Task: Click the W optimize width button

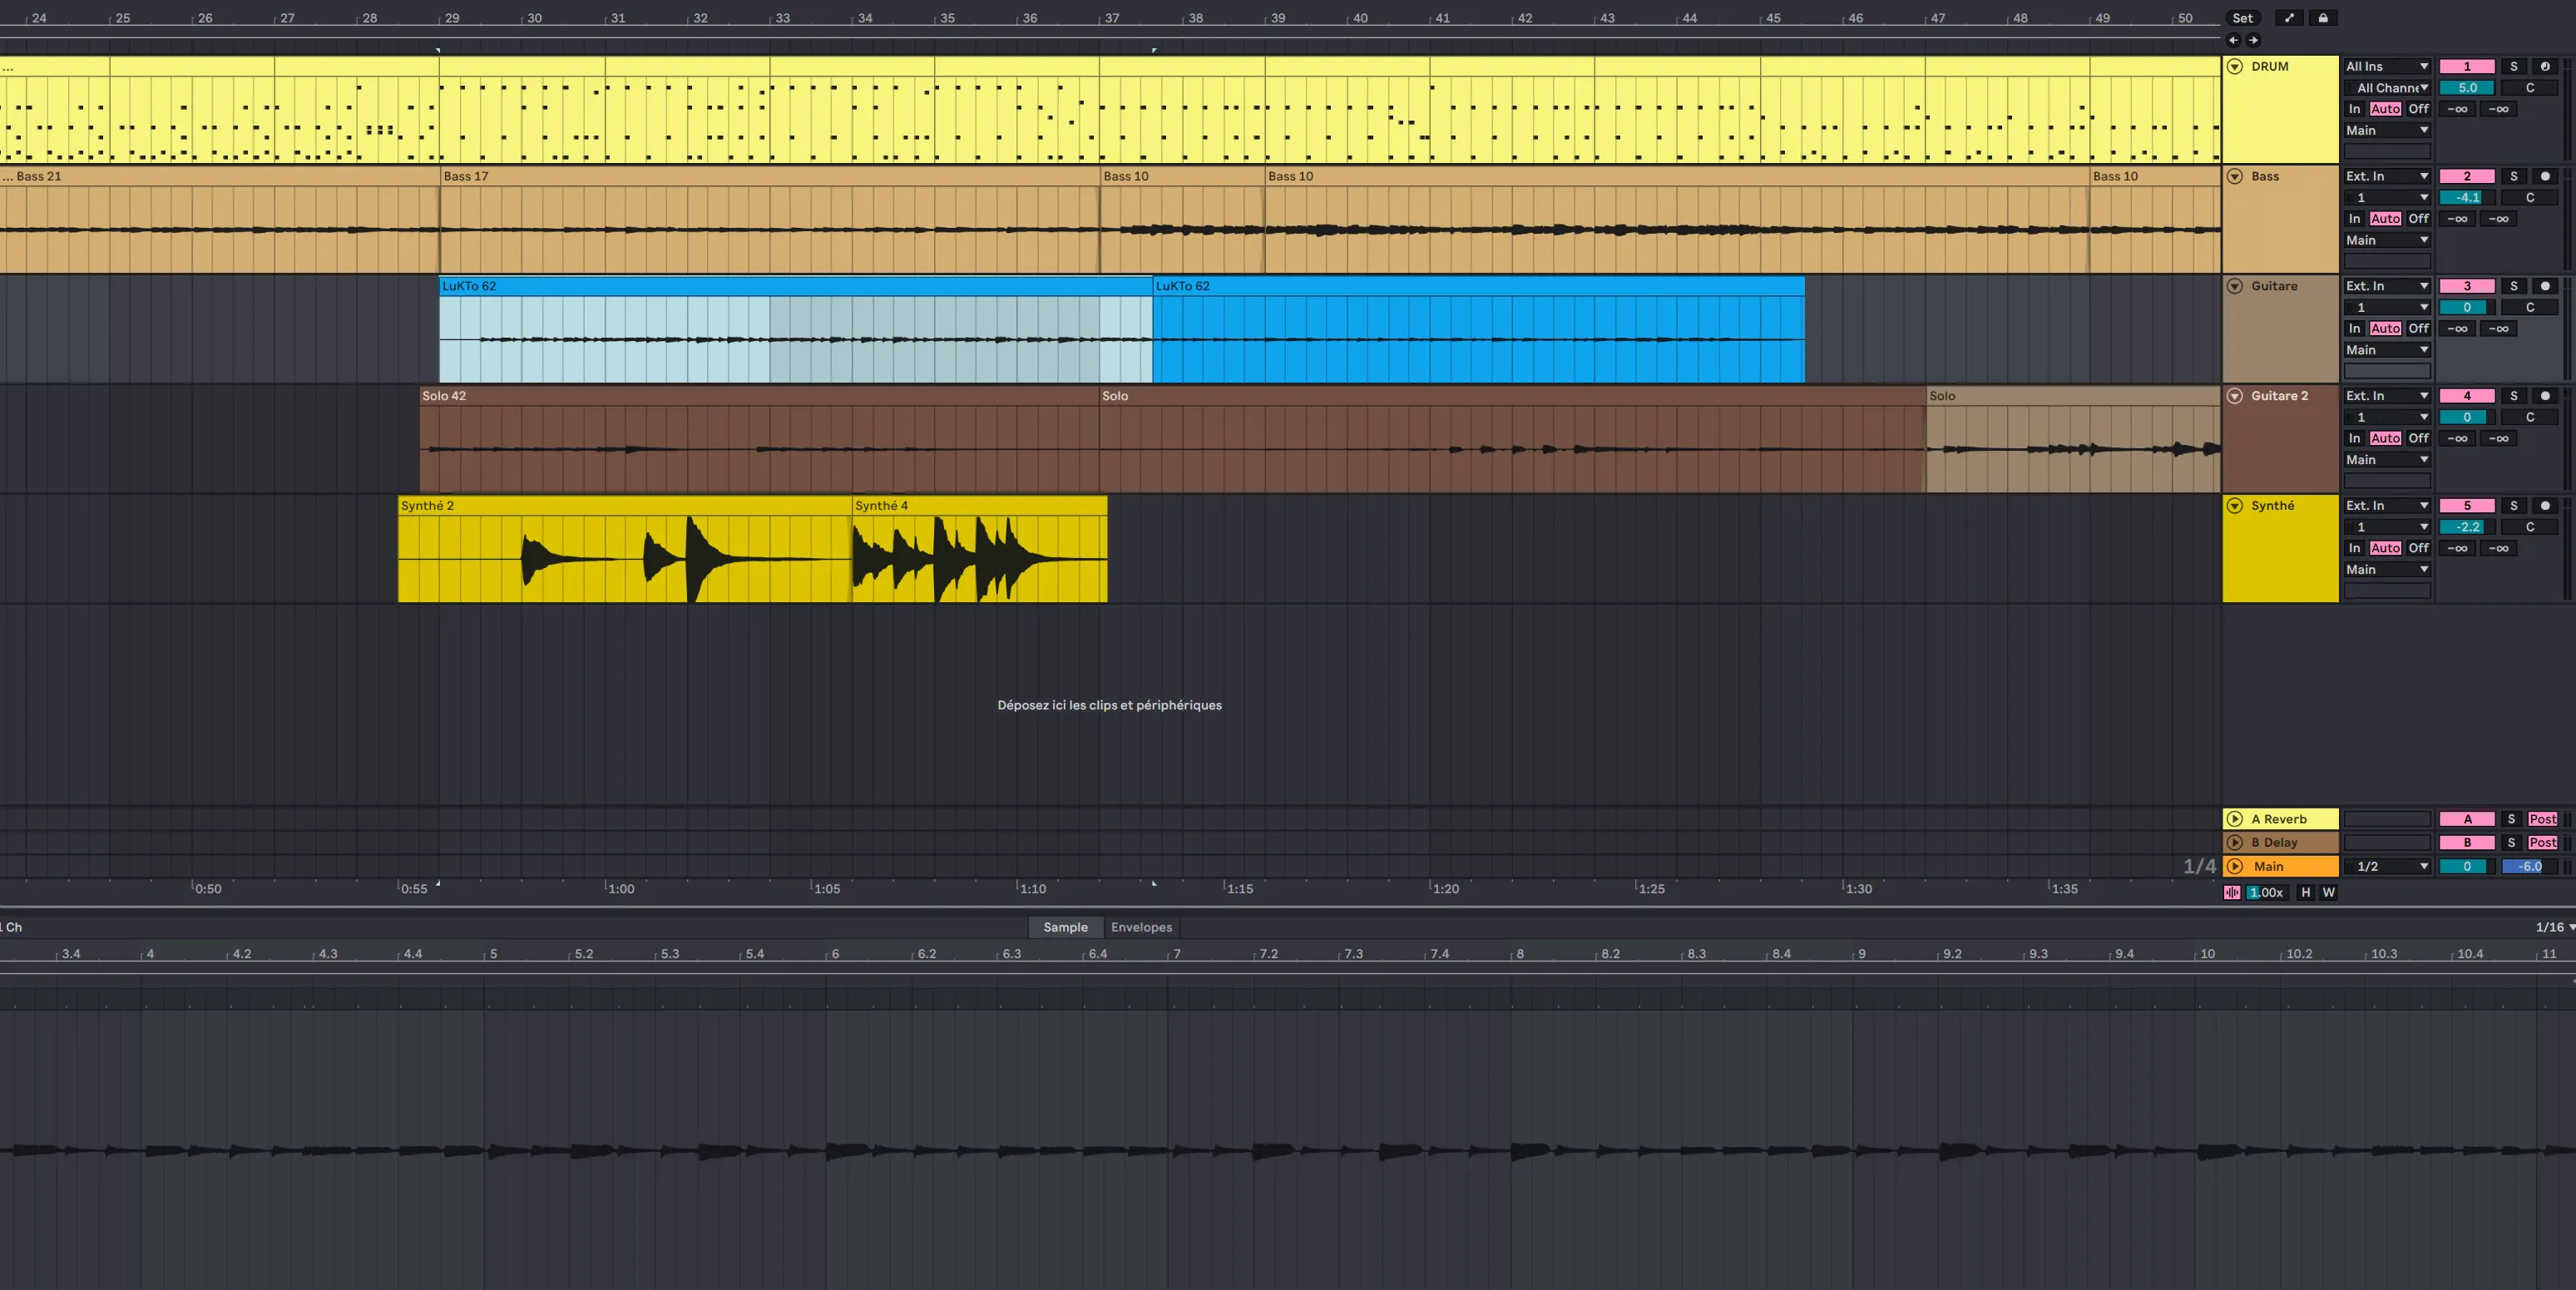Action: click(2328, 893)
